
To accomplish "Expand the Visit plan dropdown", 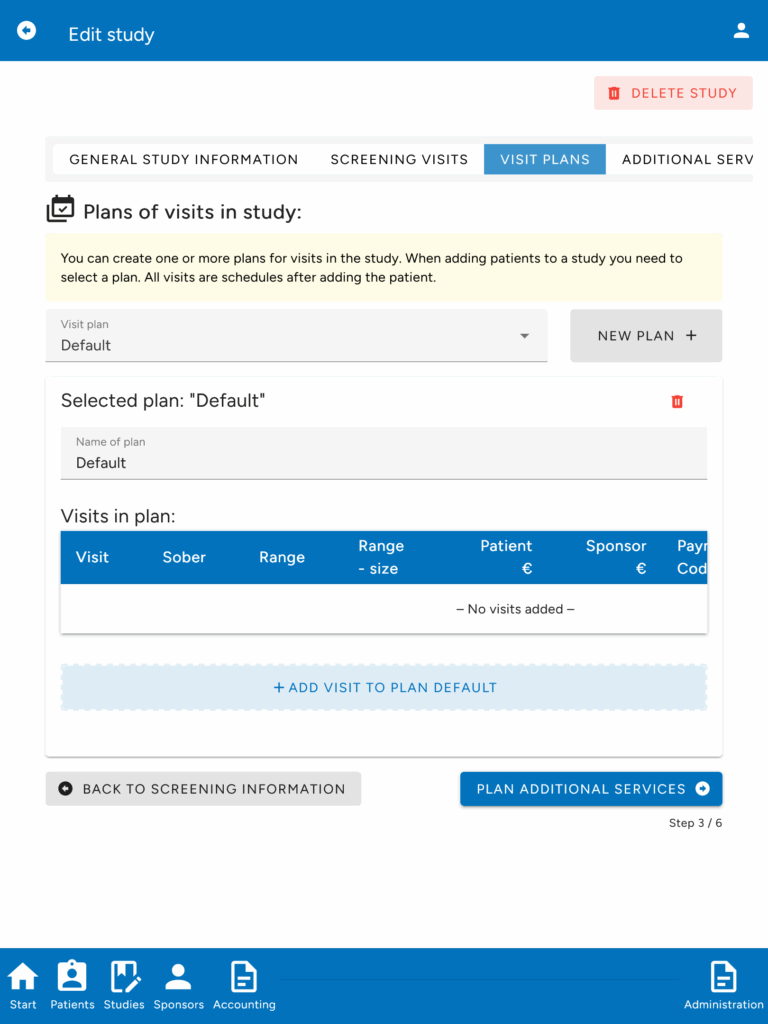I will coord(296,336).
